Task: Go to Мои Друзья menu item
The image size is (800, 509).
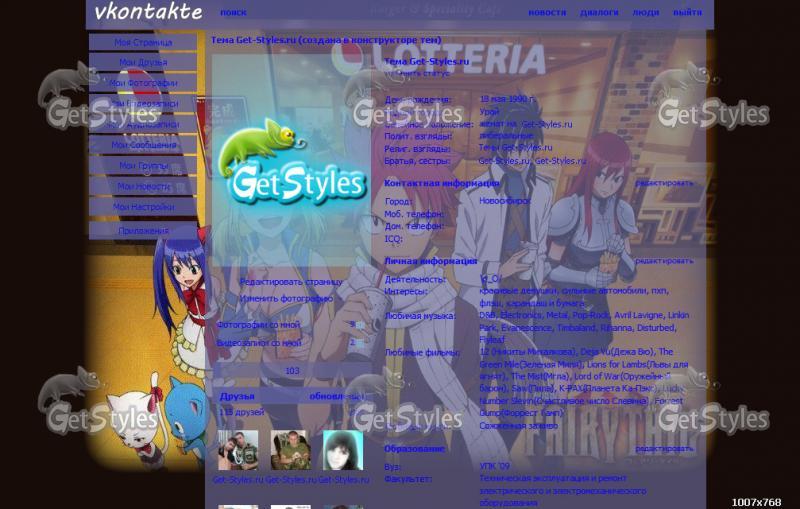Action: 143,63
